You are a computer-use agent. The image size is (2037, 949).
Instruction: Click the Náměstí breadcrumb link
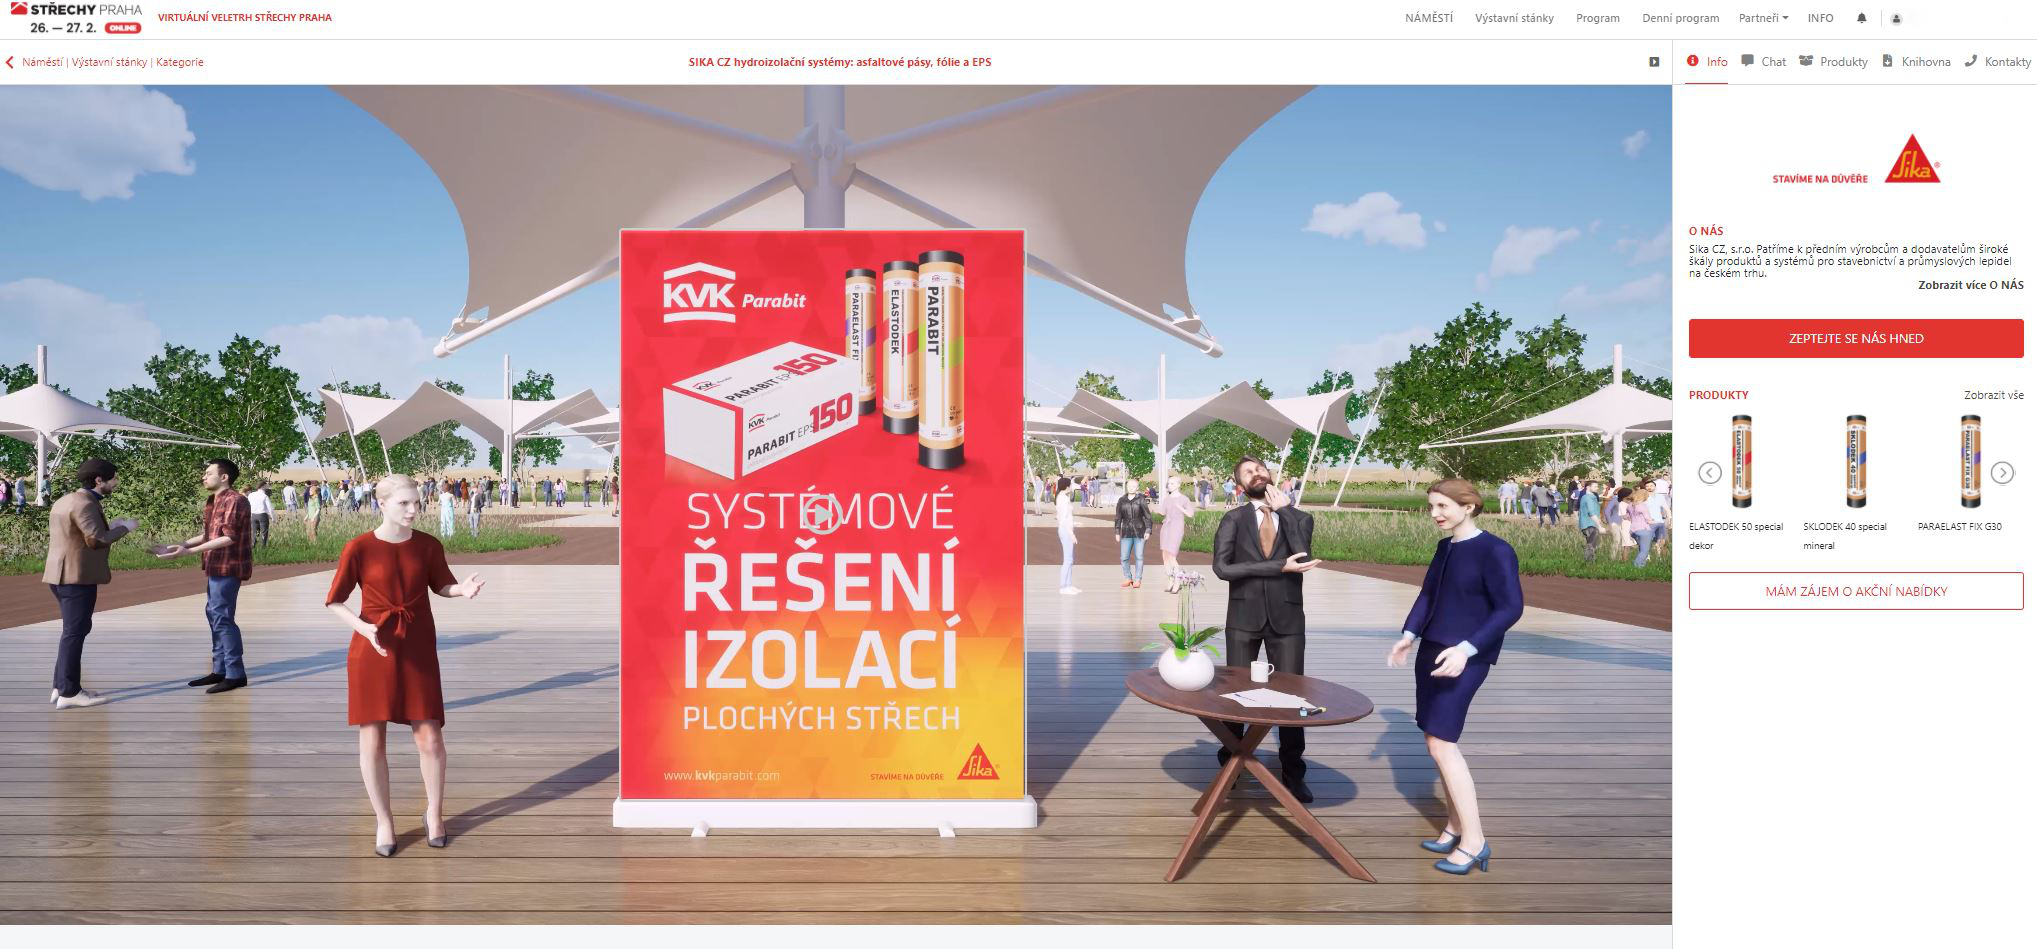pos(42,62)
